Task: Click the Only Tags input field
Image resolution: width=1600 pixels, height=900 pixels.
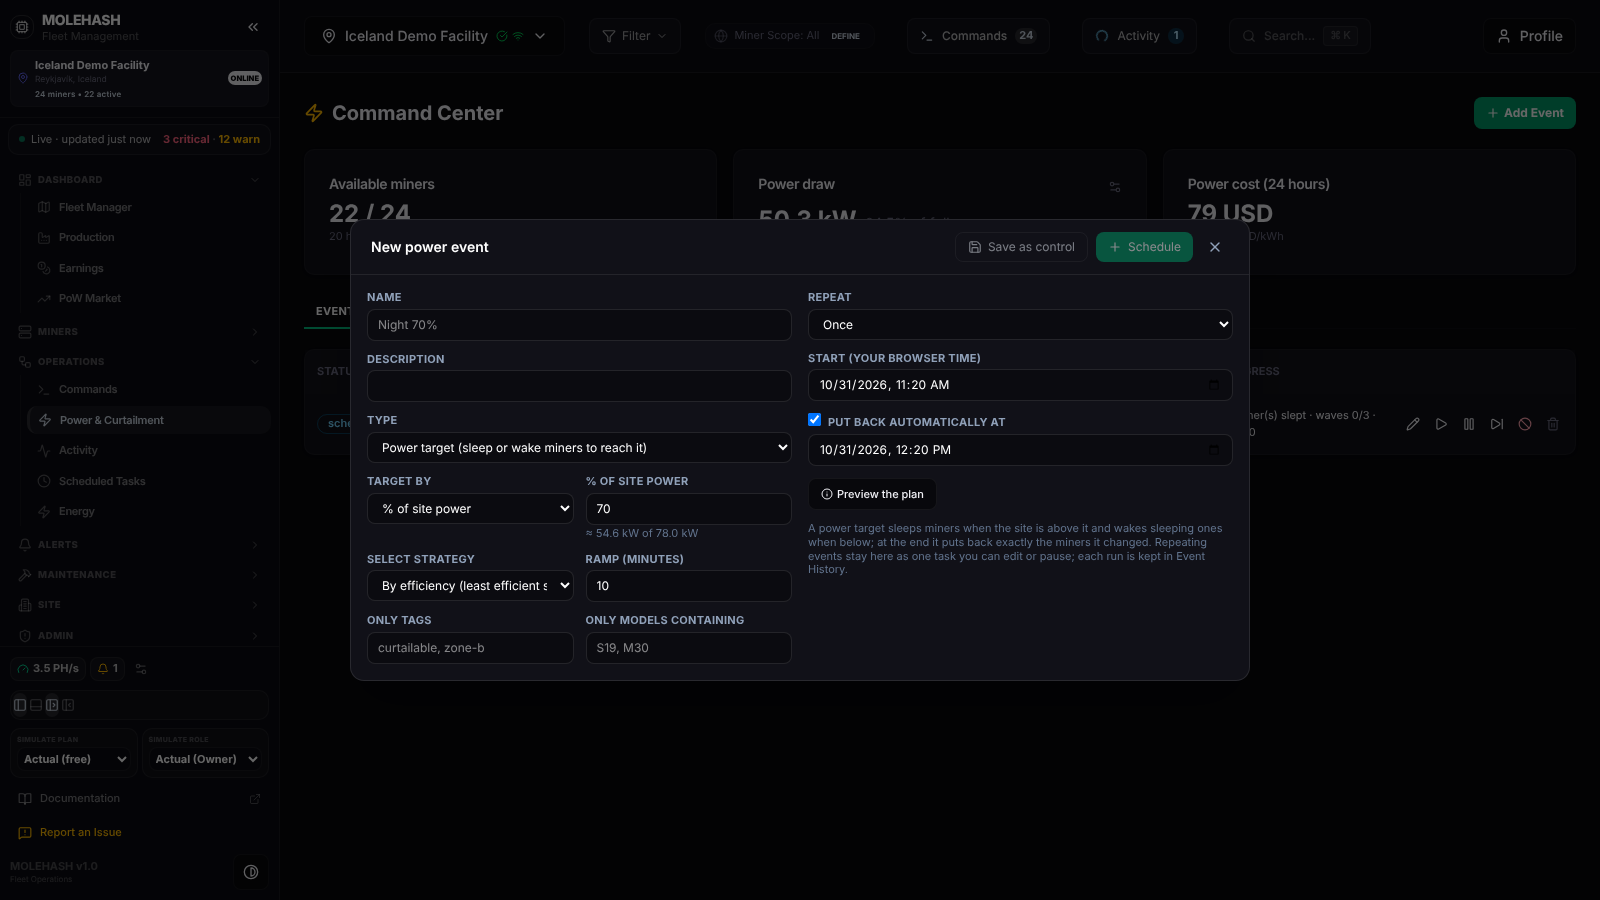Action: [470, 648]
